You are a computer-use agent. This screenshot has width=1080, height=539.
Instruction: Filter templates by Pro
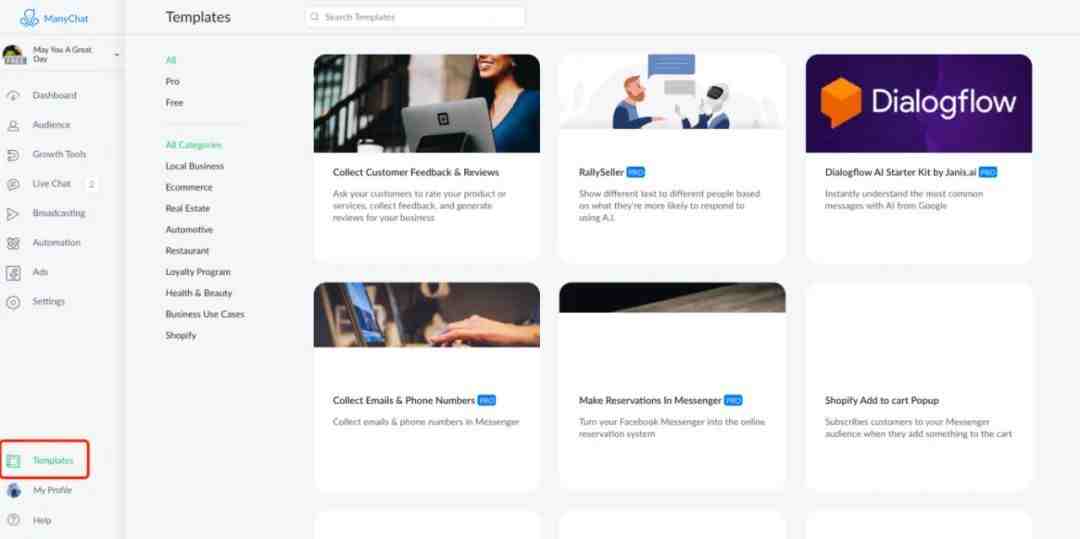[x=172, y=81]
